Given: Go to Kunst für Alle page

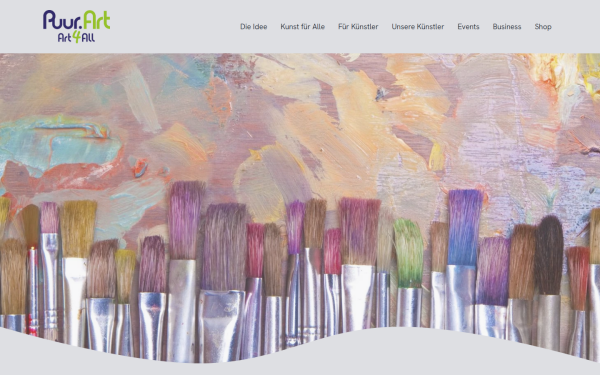Looking at the screenshot, I should pos(302,27).
